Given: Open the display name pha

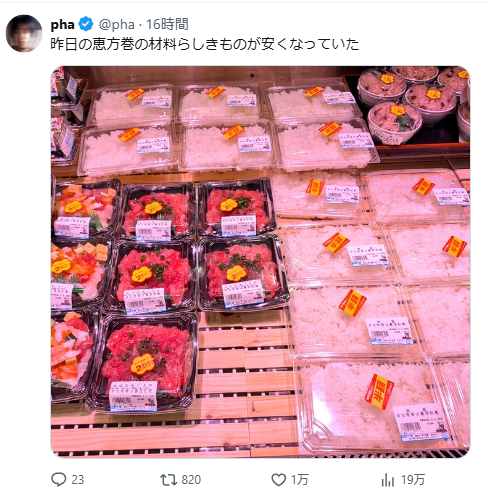Looking at the screenshot, I should 63,24.
